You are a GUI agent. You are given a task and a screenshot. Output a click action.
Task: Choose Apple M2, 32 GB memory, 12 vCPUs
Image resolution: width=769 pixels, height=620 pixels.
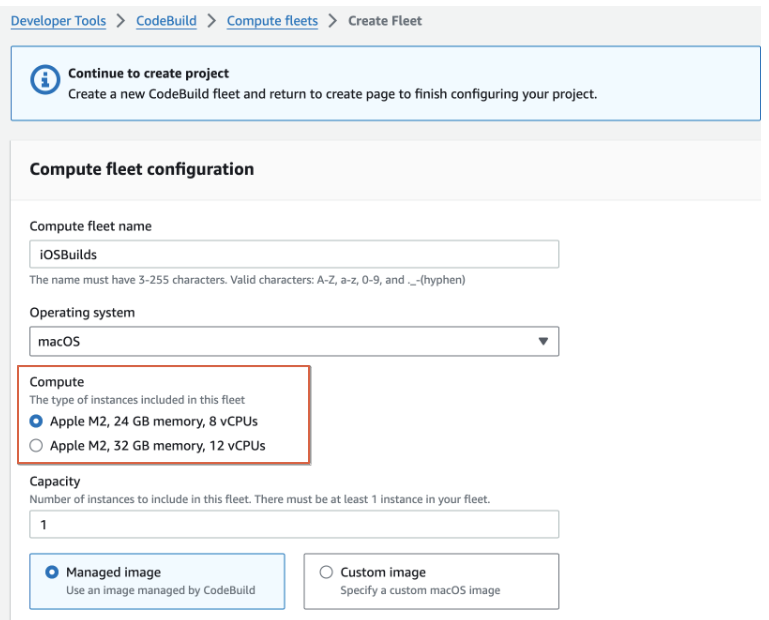[x=37, y=446]
